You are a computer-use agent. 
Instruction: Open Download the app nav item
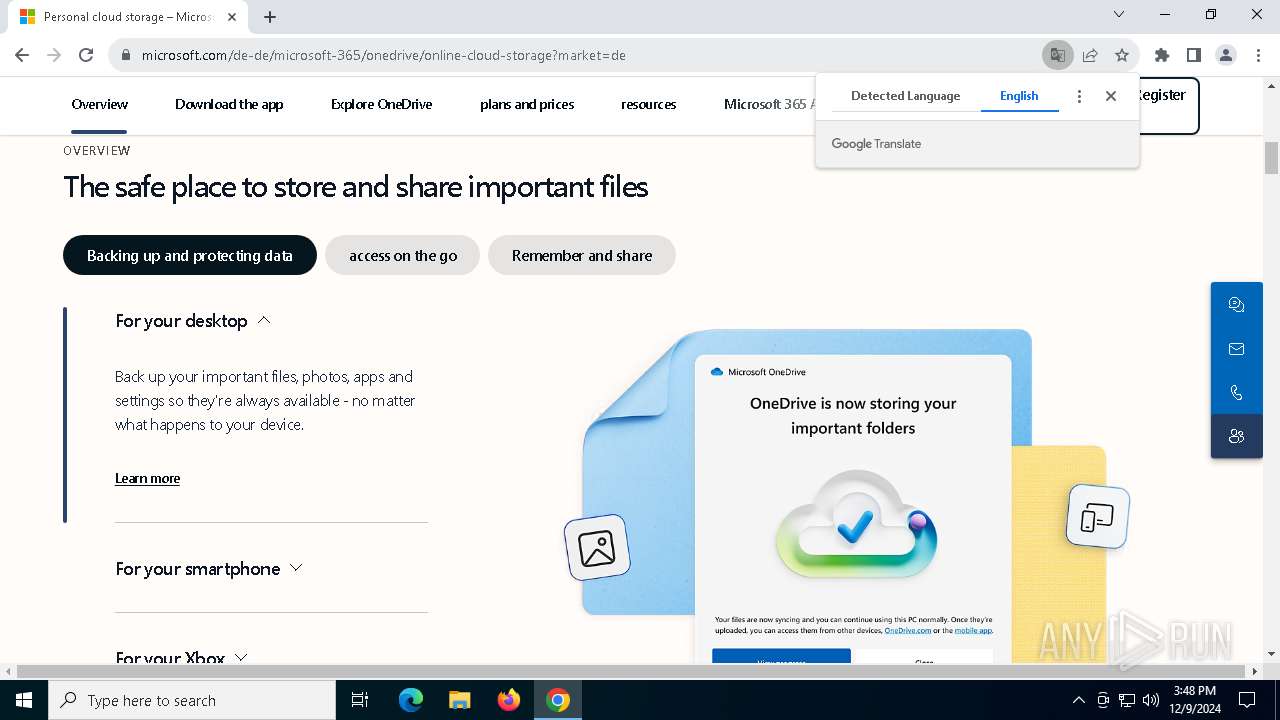[x=229, y=104]
